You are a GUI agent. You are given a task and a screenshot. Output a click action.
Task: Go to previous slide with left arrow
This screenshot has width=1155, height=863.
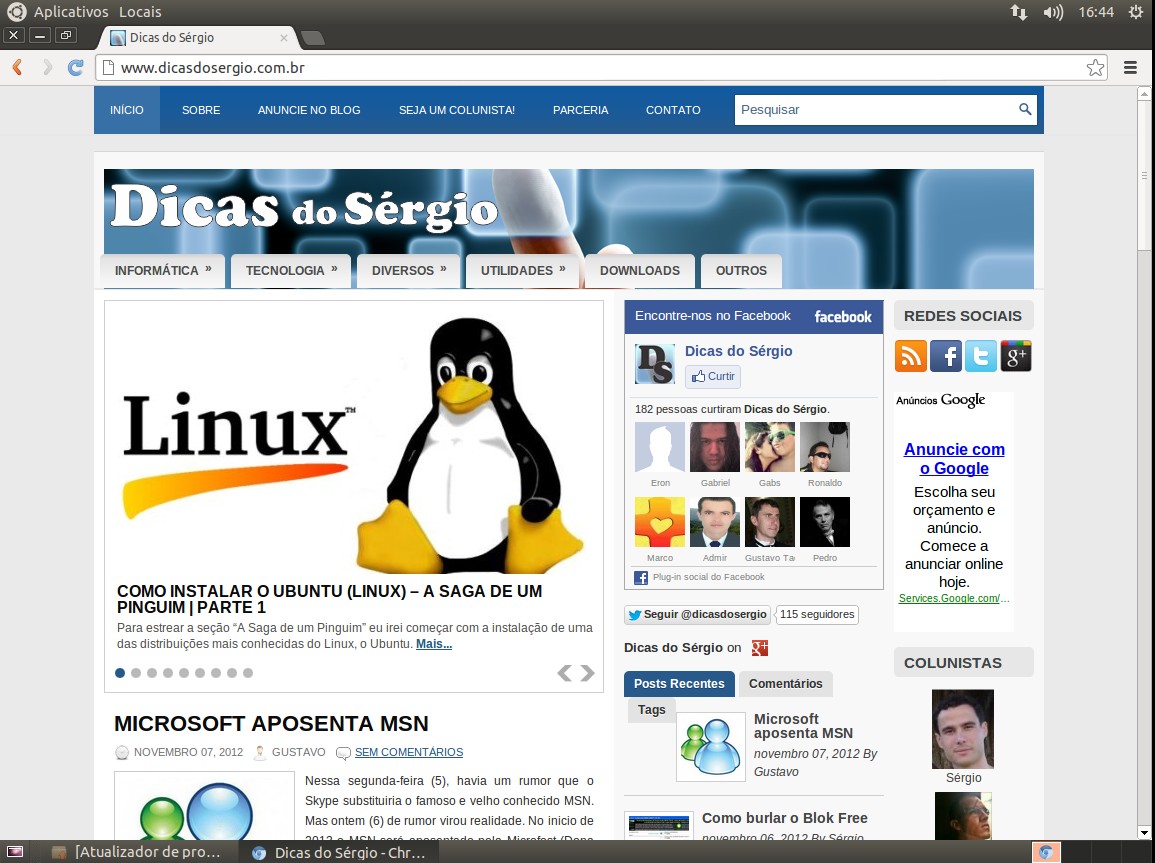[x=565, y=673]
